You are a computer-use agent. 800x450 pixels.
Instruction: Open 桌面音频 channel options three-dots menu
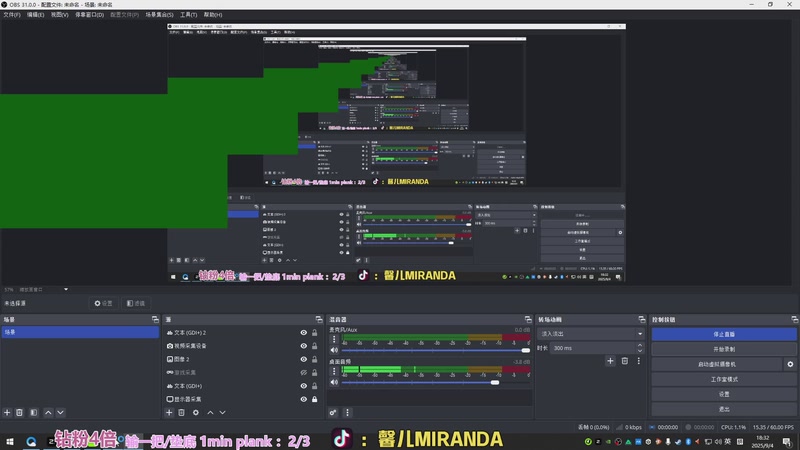coord(334,371)
